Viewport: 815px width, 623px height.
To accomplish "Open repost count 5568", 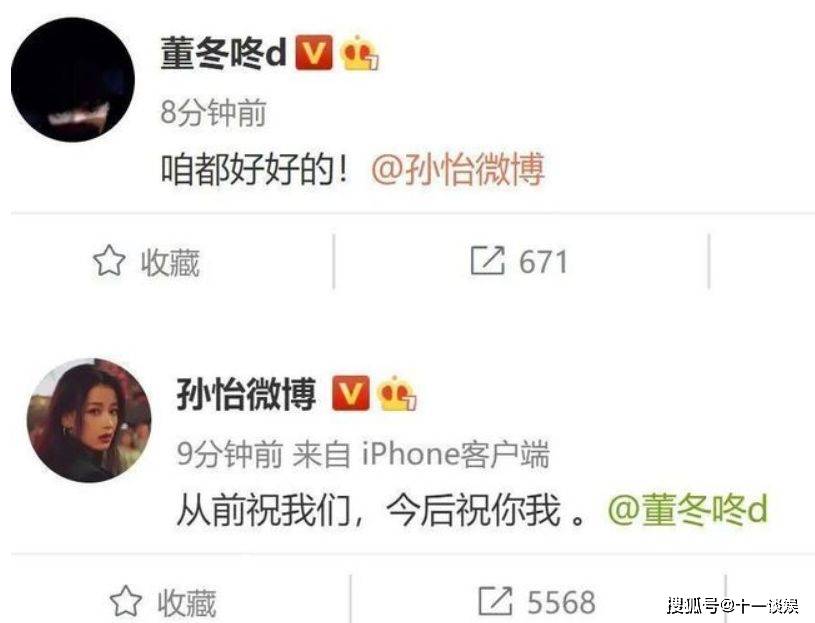I will (x=561, y=602).
